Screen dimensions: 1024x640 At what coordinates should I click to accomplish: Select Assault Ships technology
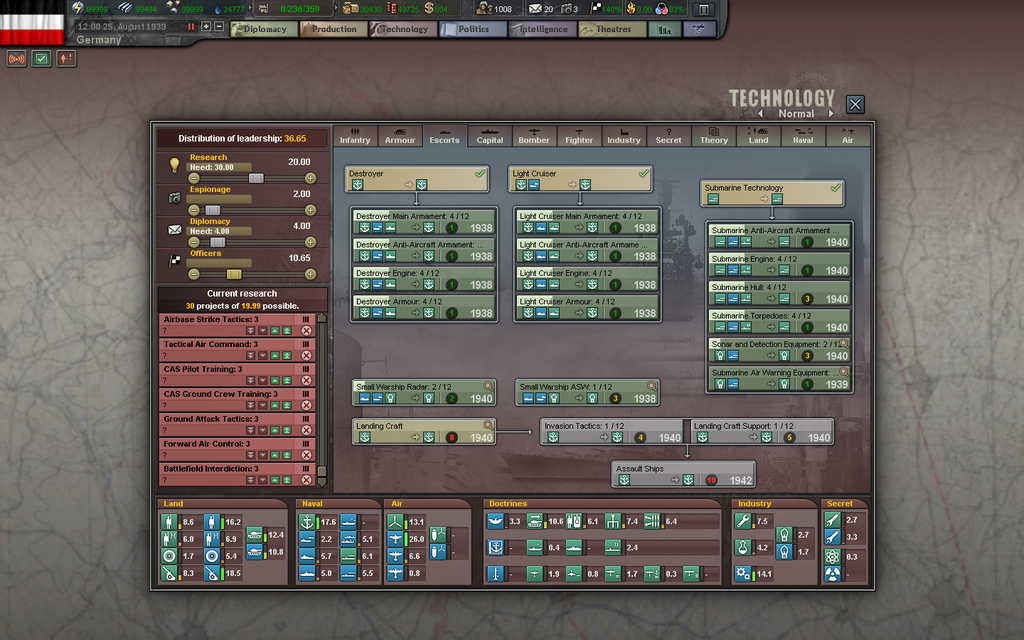pos(684,475)
